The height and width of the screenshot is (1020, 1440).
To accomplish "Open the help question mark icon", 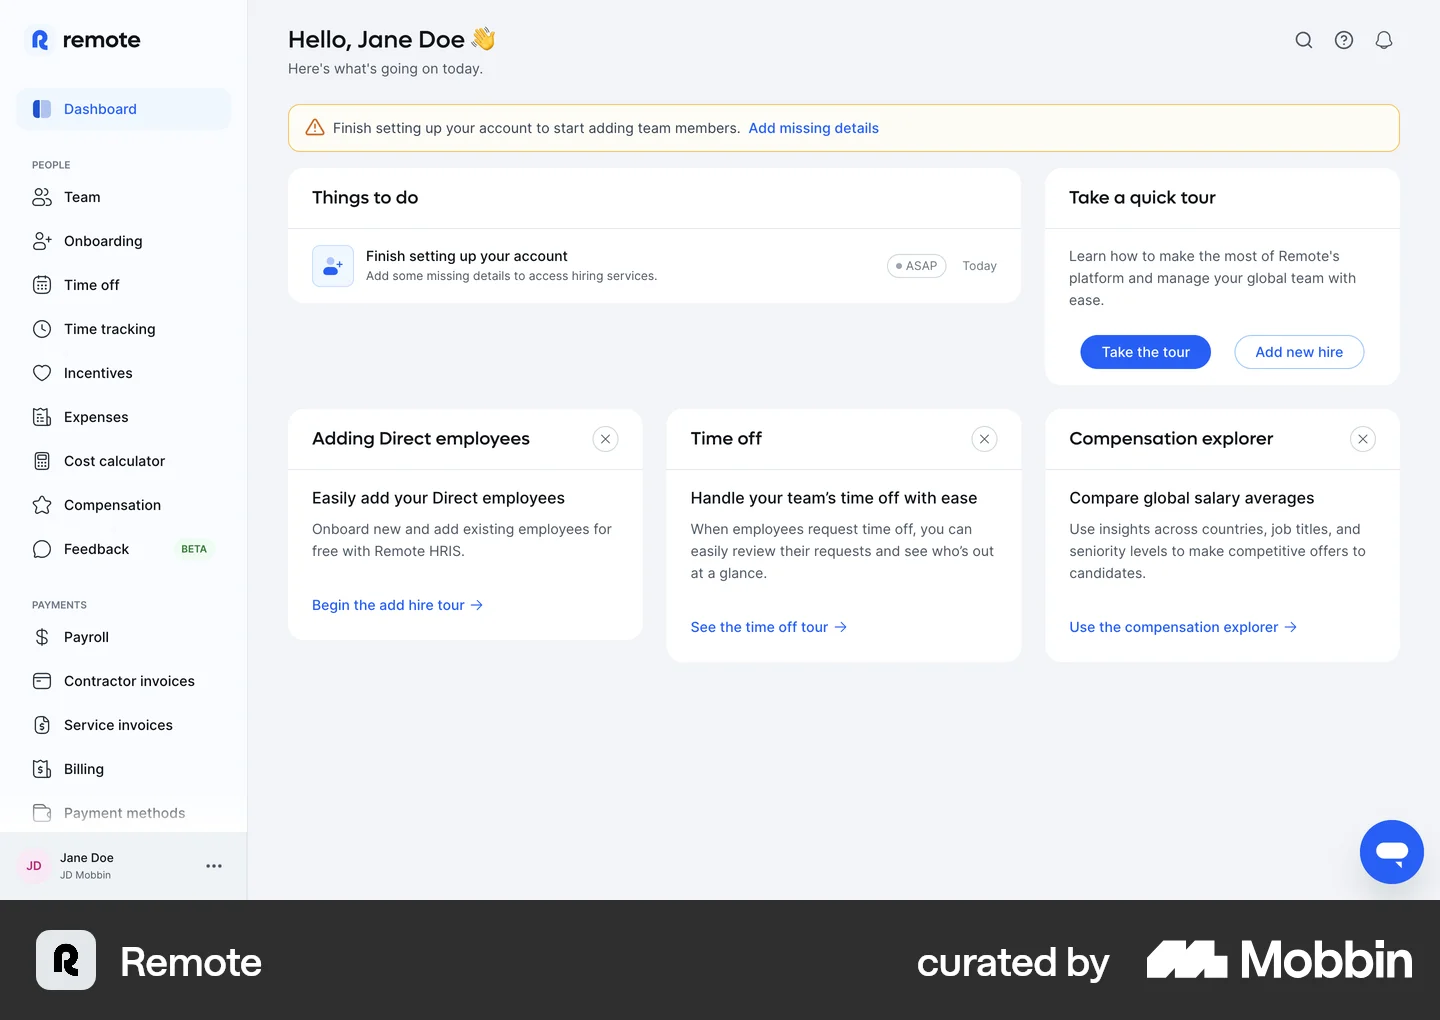I will point(1344,40).
